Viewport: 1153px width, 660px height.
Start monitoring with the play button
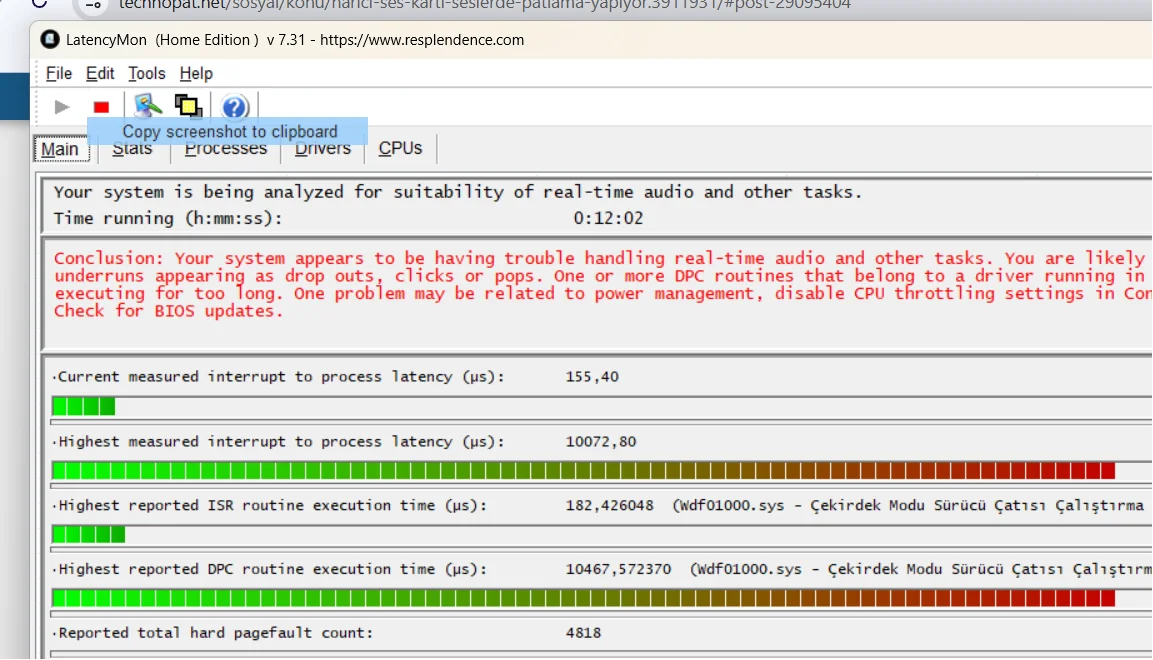point(62,107)
